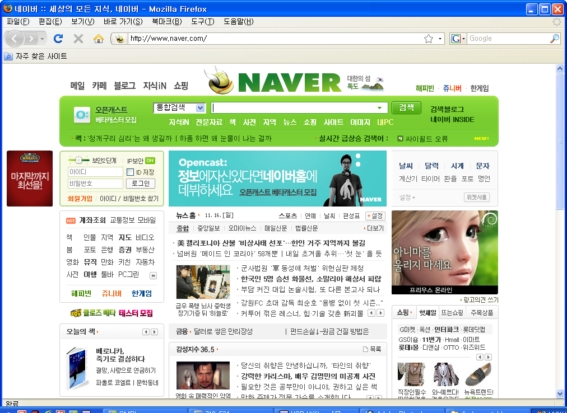Click the 더보기 link in news sources
Image resolution: width=567 pixels, height=413 pixels.
374,228
